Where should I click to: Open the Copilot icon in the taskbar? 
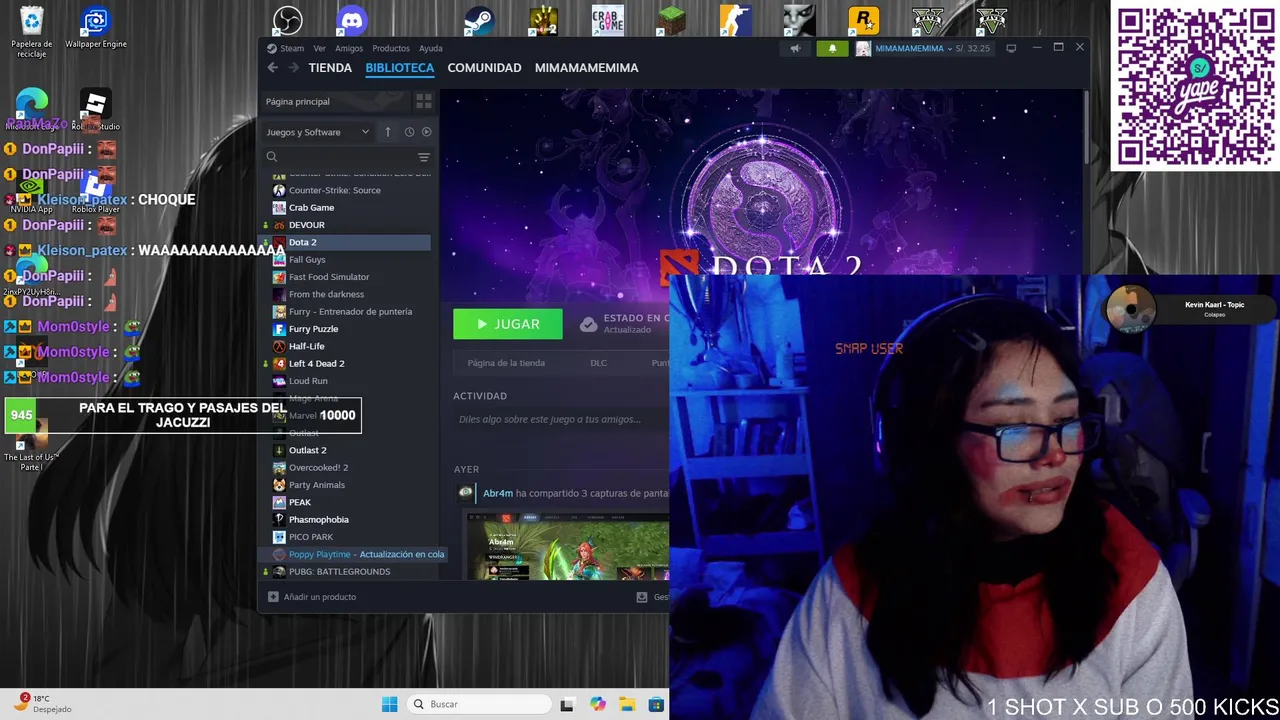pyautogui.click(x=598, y=704)
